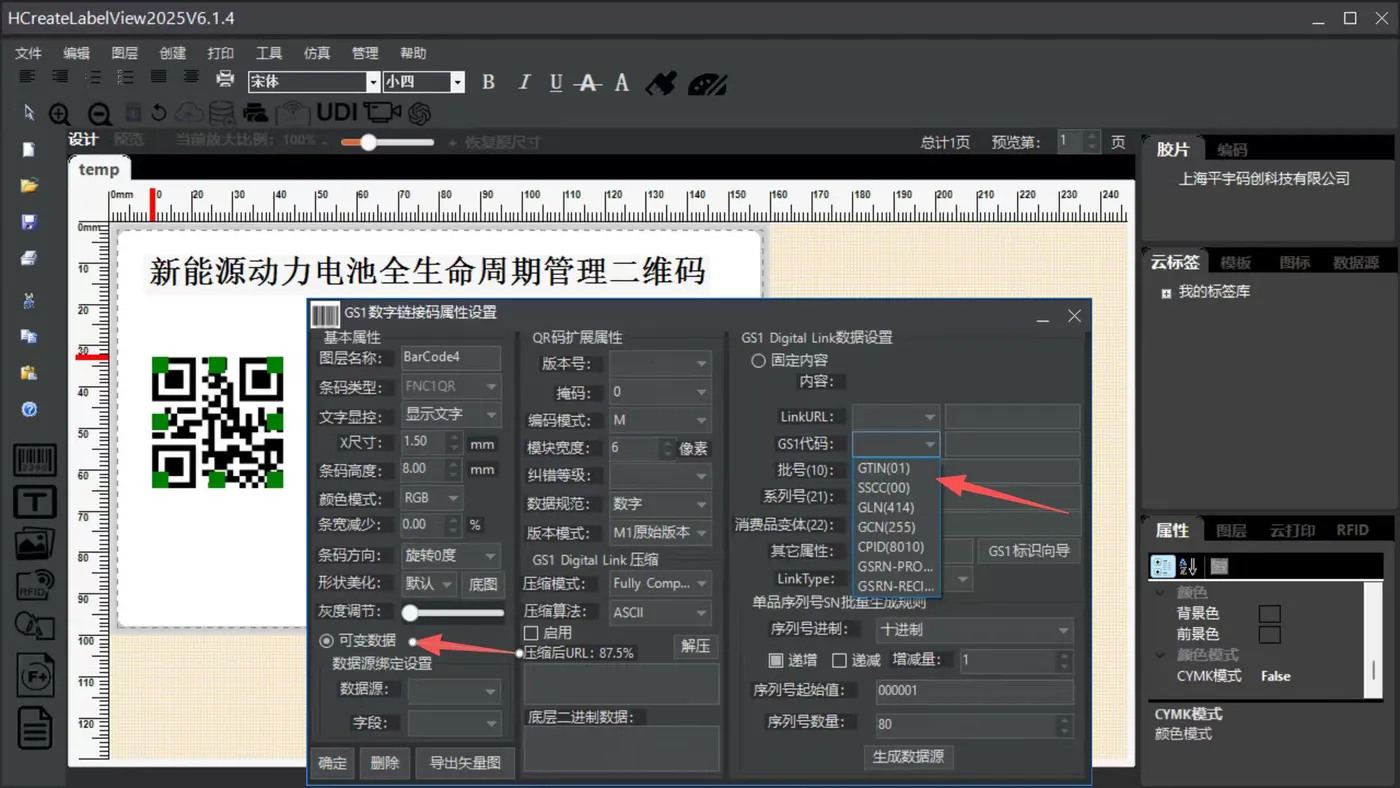Pick the 背景色 color swatch

[x=1269, y=613]
